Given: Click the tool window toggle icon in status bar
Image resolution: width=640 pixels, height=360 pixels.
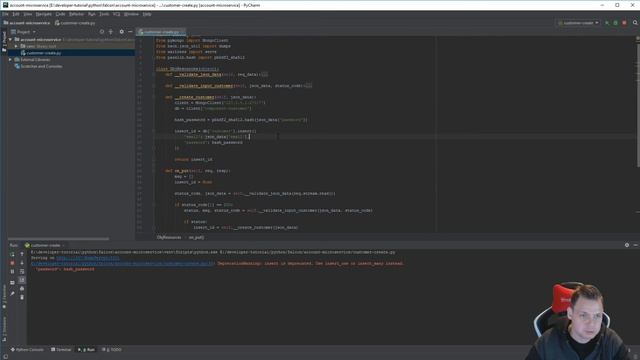Looking at the screenshot, I should (5, 357).
